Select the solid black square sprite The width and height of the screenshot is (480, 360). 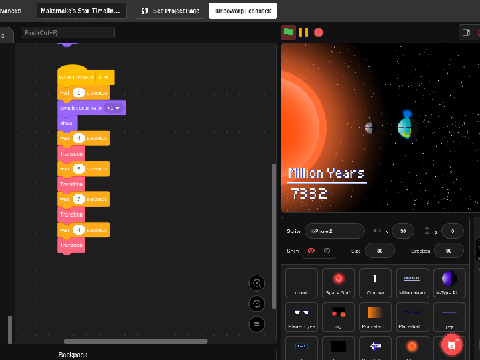(x=338, y=348)
